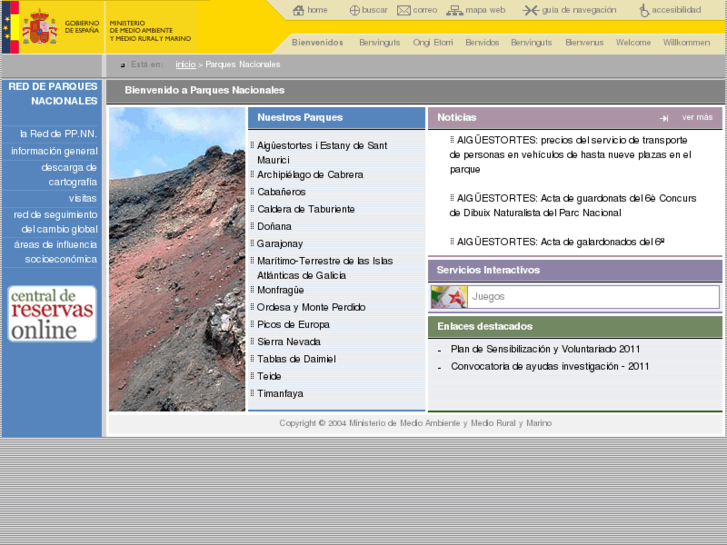727x545 pixels.
Task: Open Caldera de Taburiente park link
Action: point(306,209)
